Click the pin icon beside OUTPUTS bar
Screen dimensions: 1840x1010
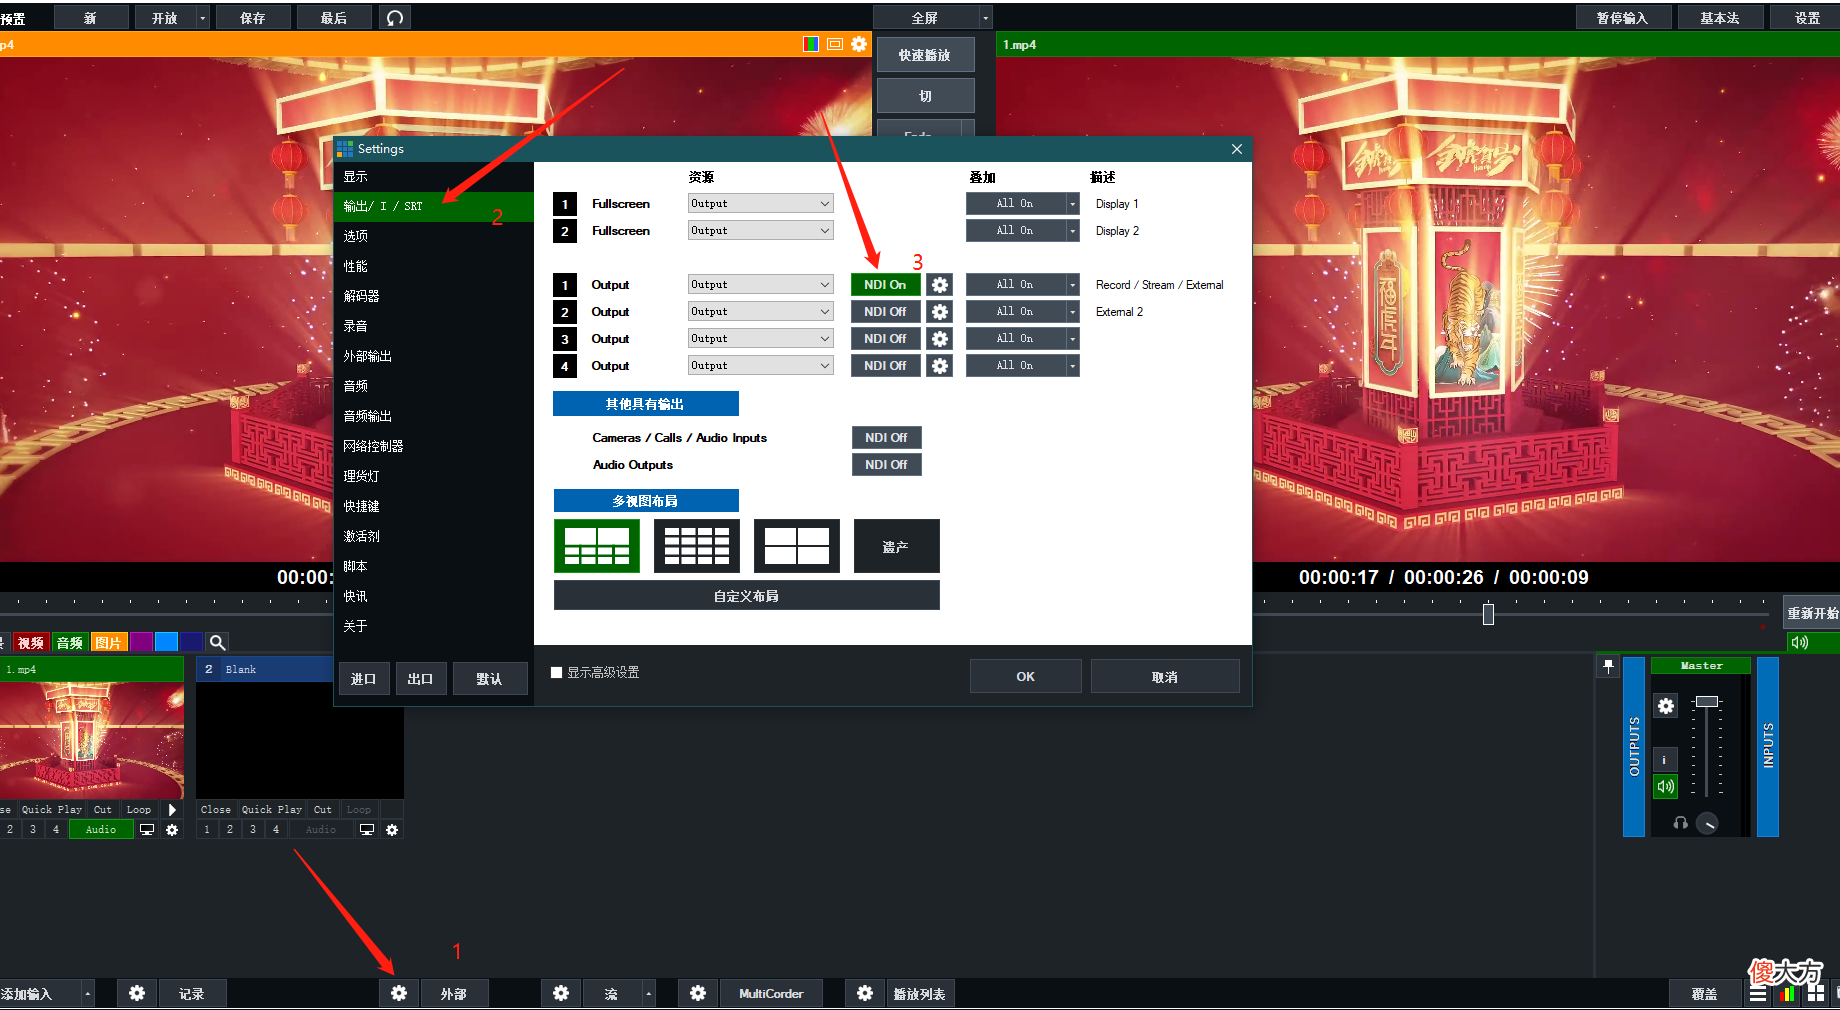pos(1608,666)
